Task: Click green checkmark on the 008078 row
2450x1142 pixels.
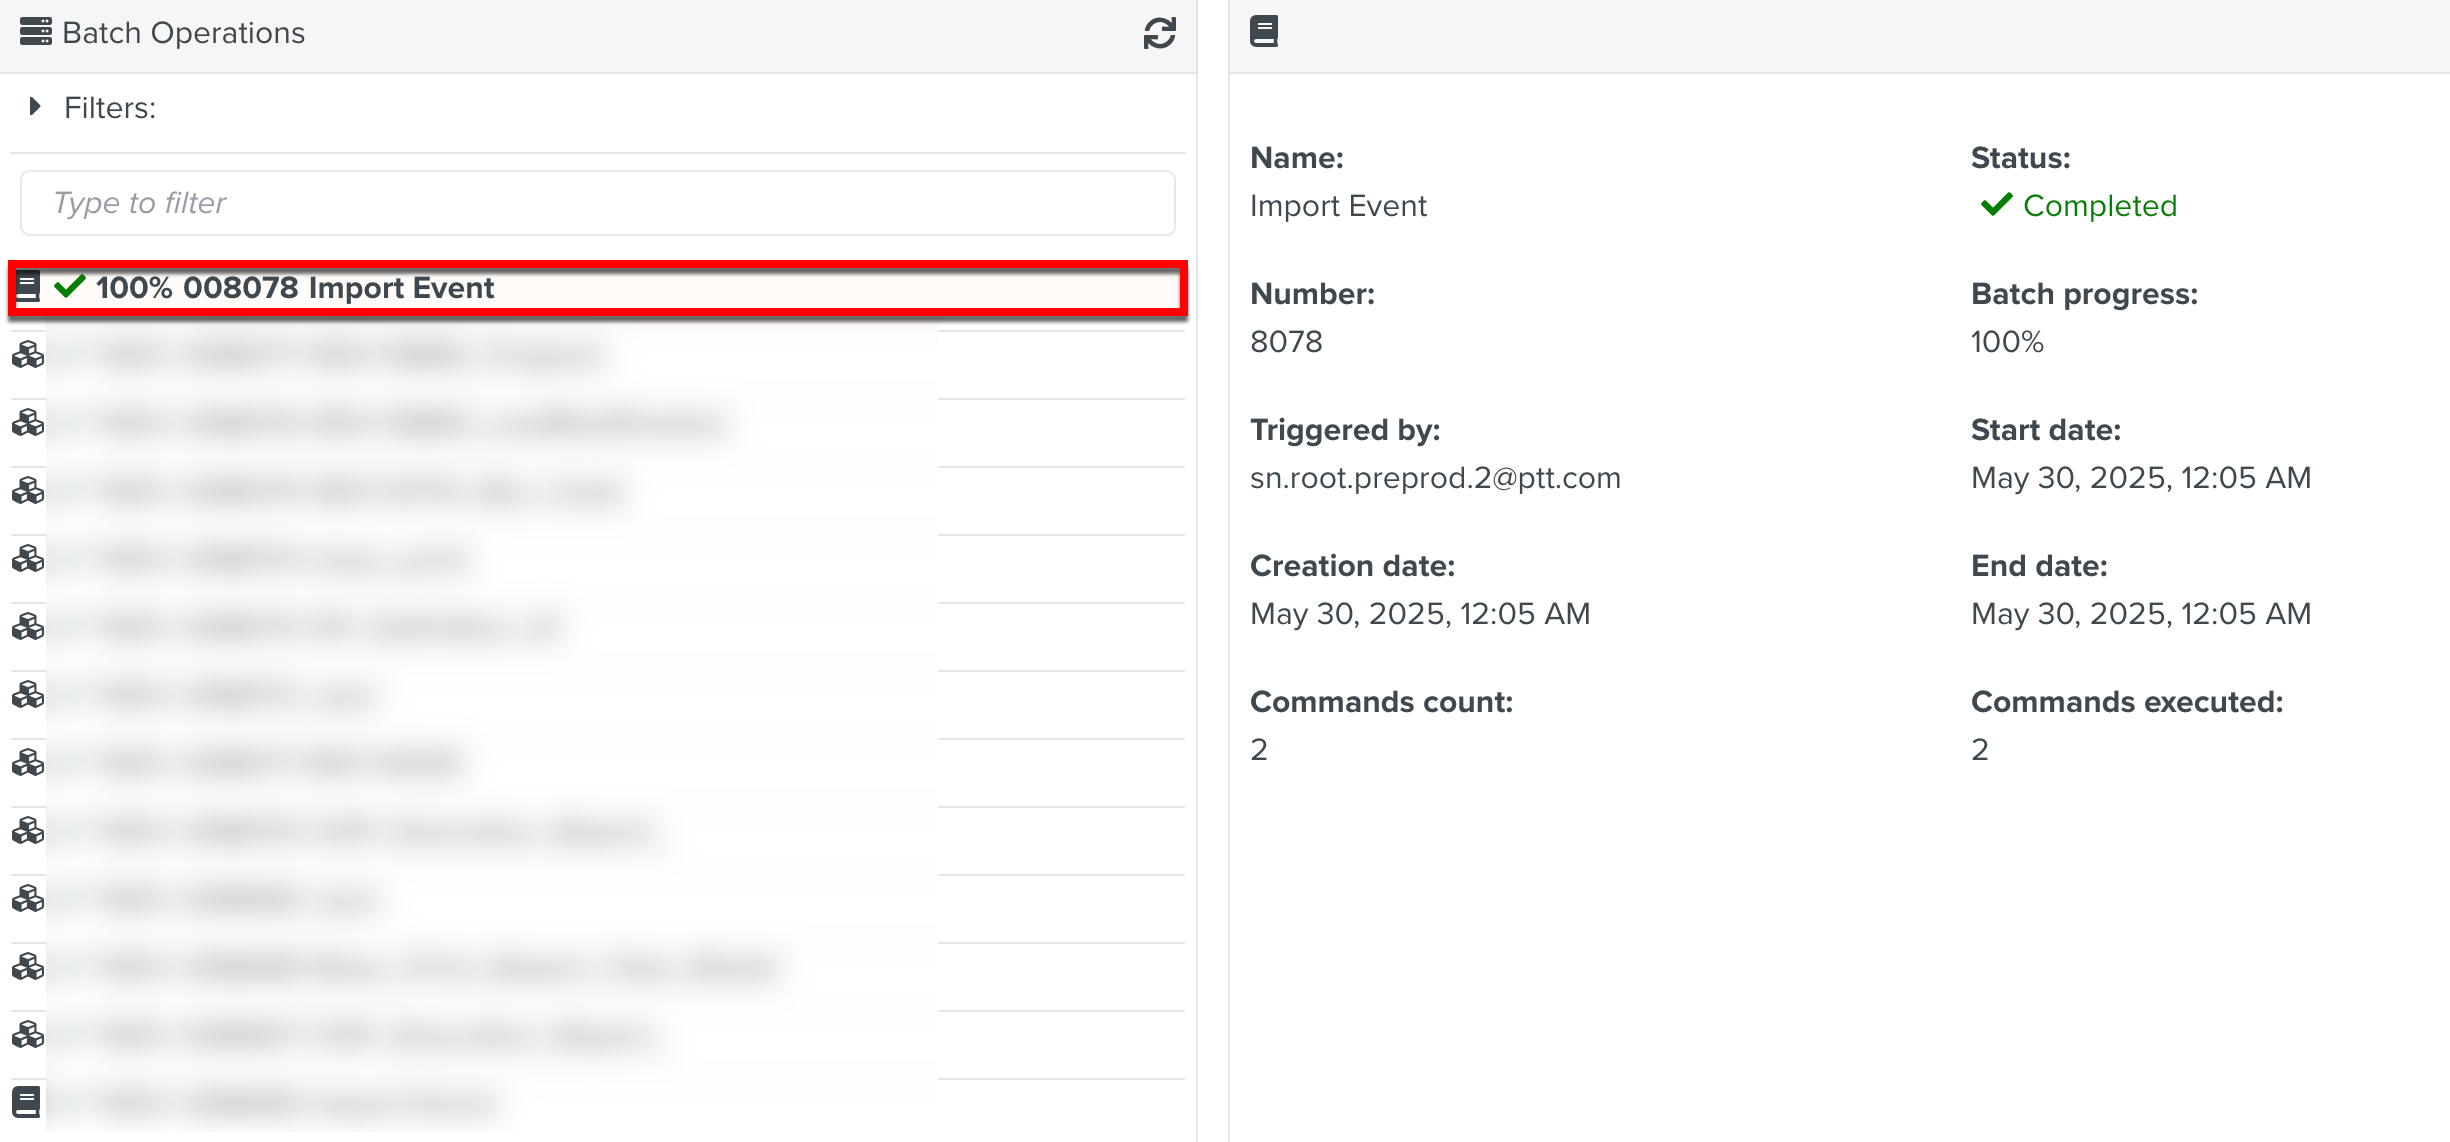Action: click(x=69, y=288)
